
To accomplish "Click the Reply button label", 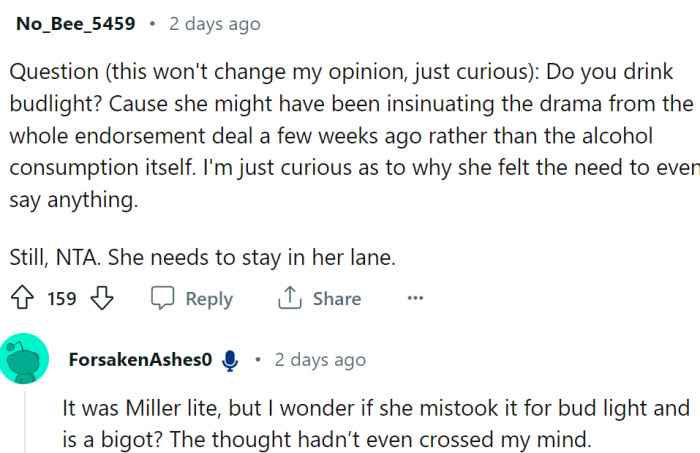I will (209, 299).
